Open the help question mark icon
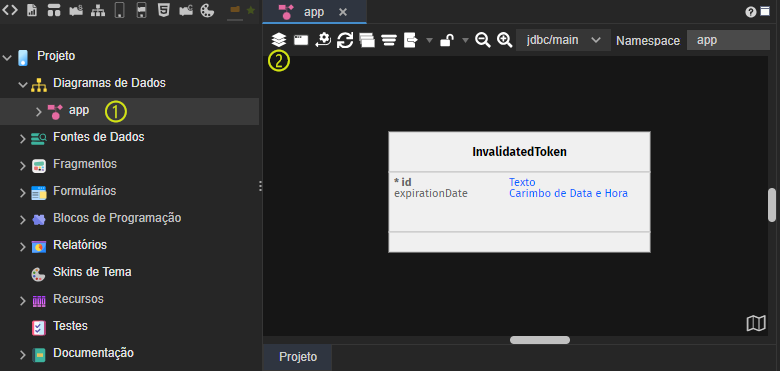780x371 pixels. (x=751, y=12)
